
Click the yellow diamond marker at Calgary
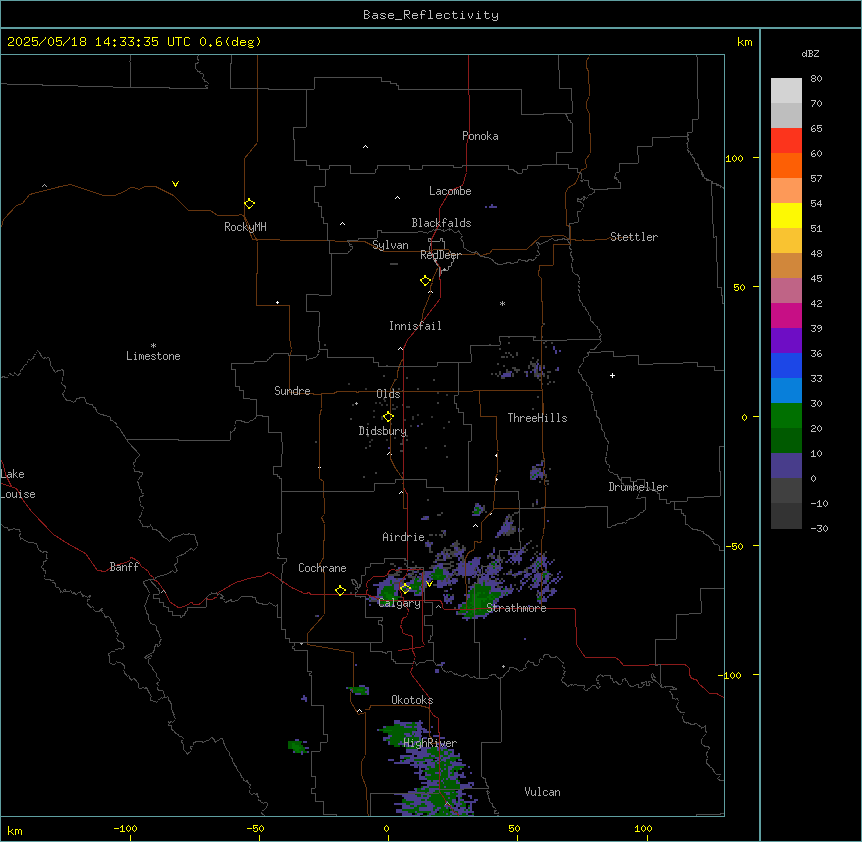[x=405, y=589]
